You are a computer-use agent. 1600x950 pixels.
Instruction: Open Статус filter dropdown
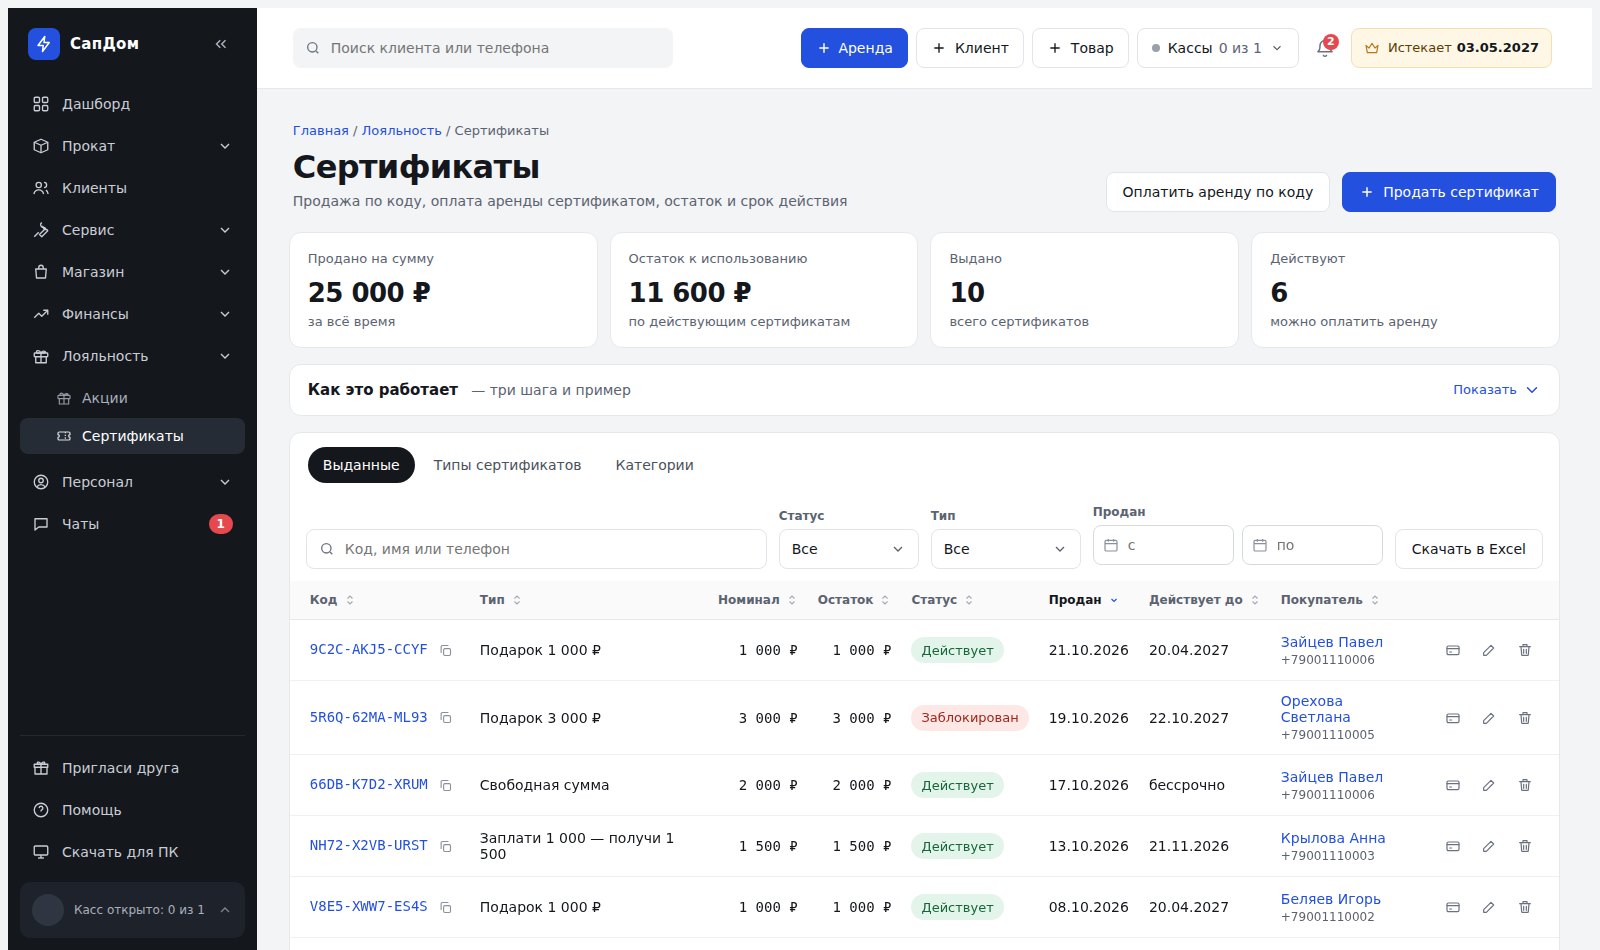848,549
